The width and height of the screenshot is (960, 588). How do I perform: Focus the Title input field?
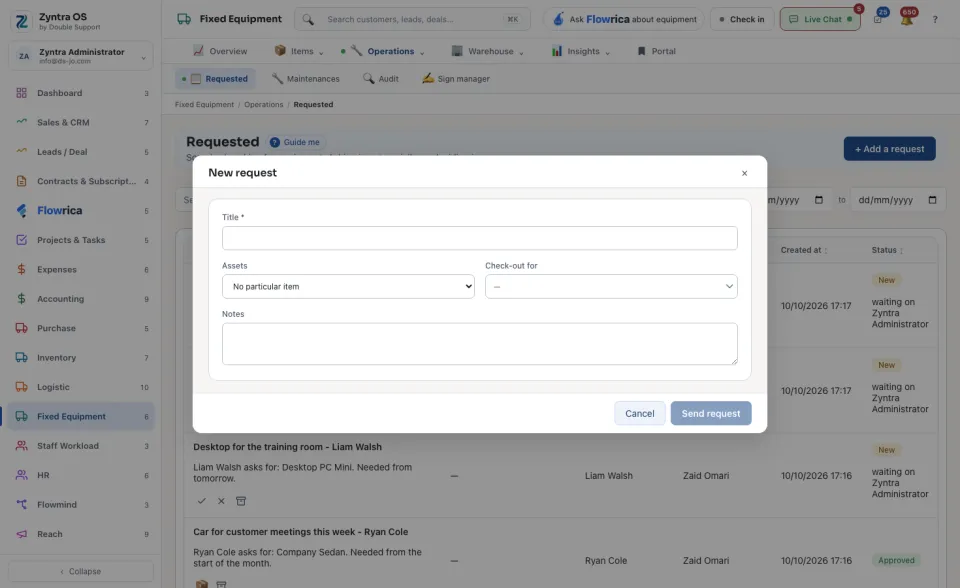pos(480,238)
